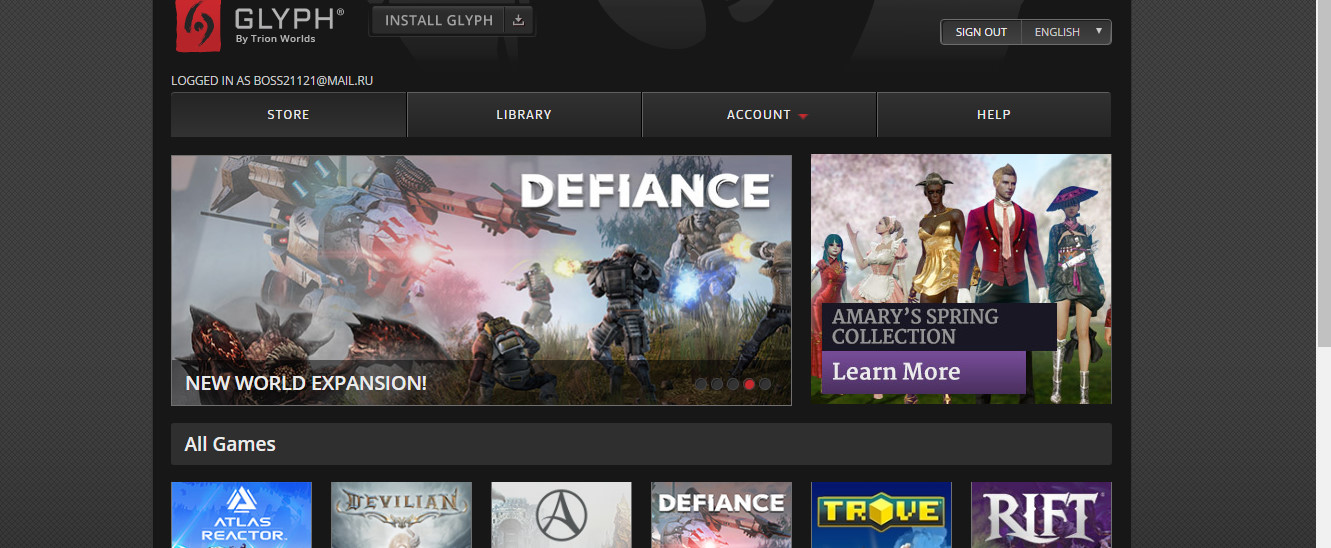Click the Defiance New World Expansion banner
This screenshot has width=1331, height=548.
pyautogui.click(x=481, y=280)
